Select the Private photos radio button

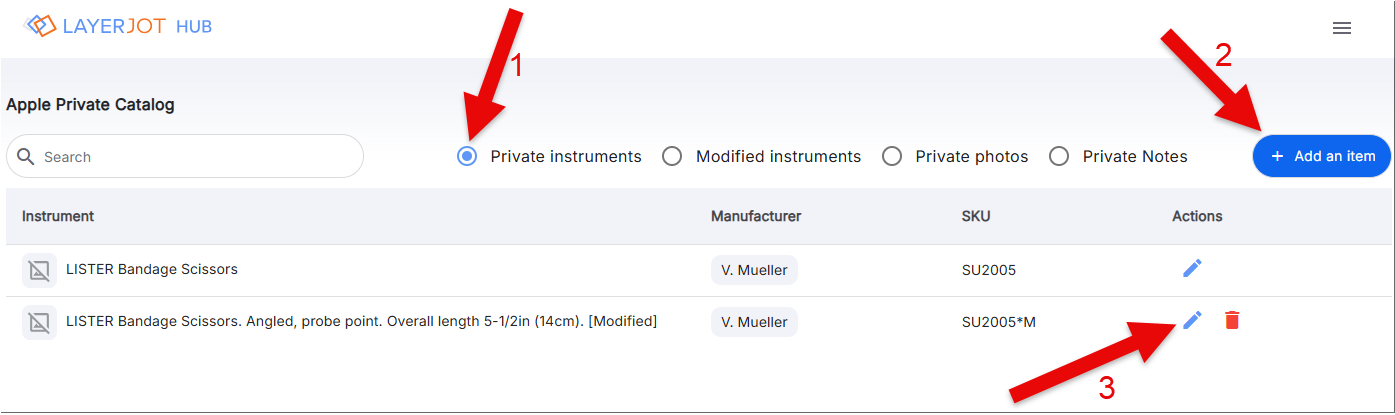[892, 156]
